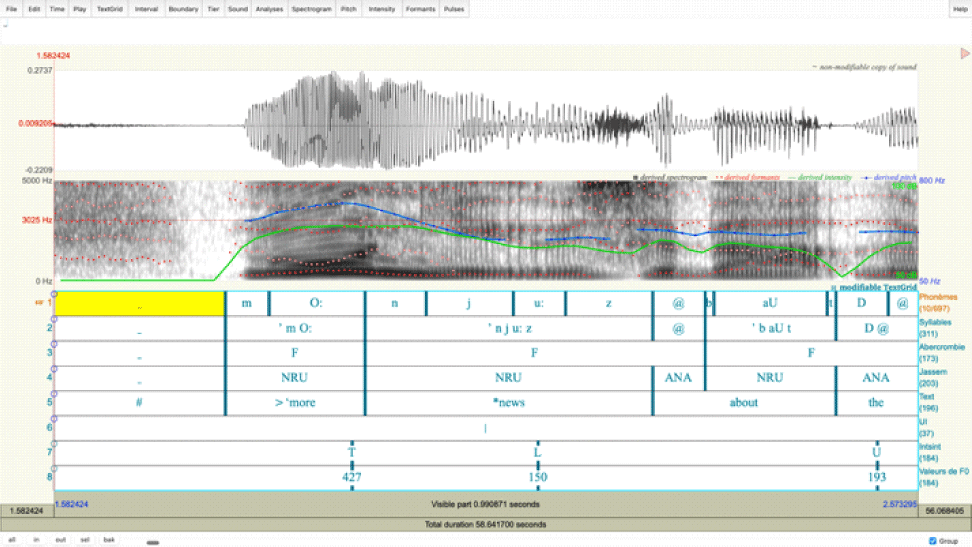The height and width of the screenshot is (547, 972).
Task: Expand the Pitch menu
Action: coord(348,9)
